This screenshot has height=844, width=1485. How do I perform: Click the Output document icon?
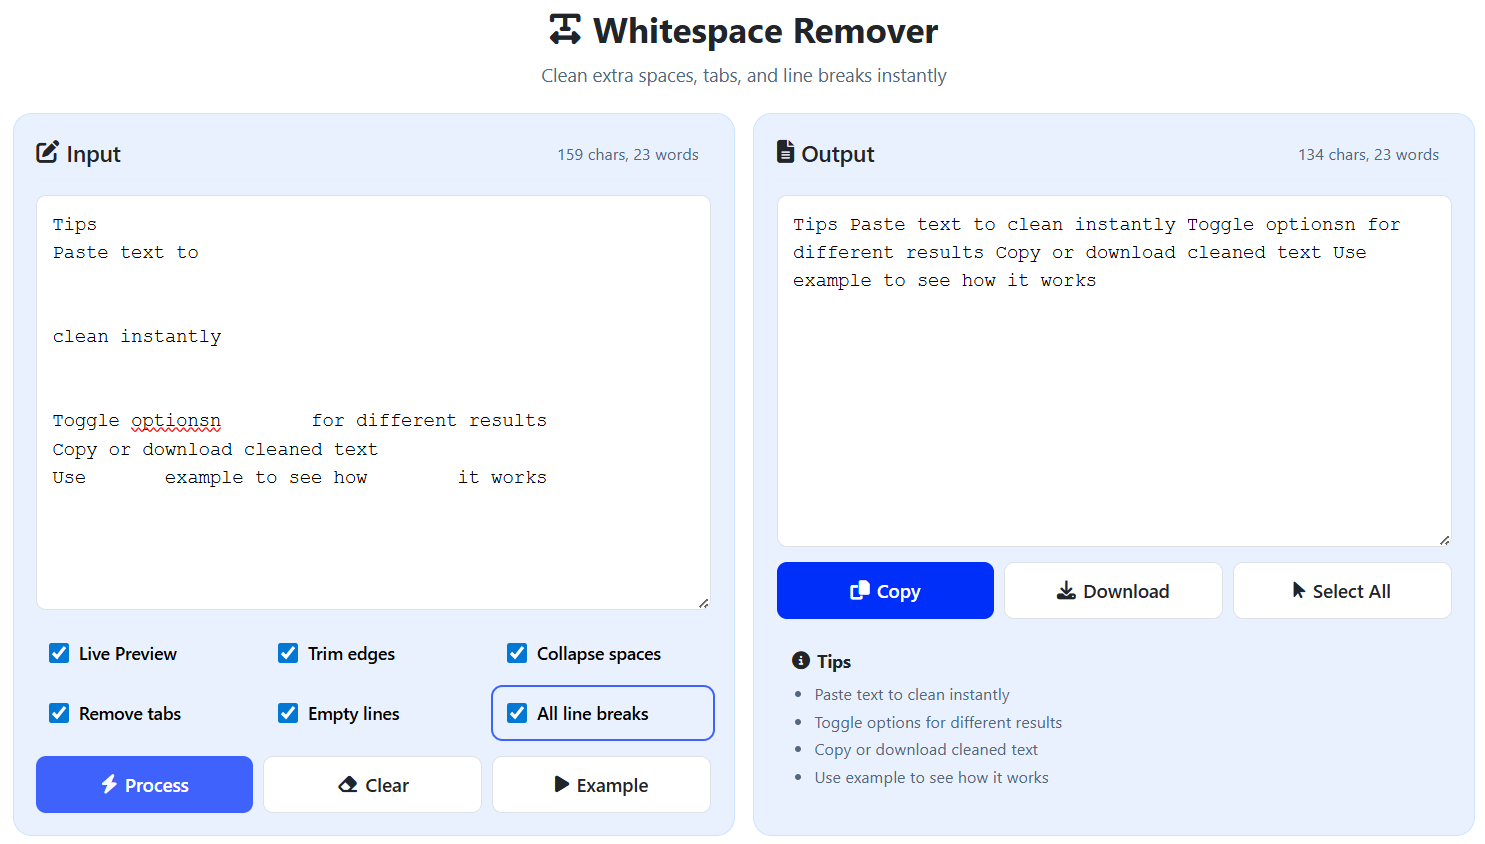pos(786,152)
